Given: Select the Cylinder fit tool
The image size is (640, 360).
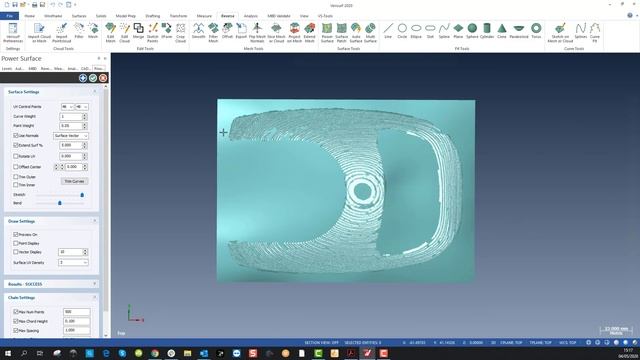Looking at the screenshot, I should (487, 31).
